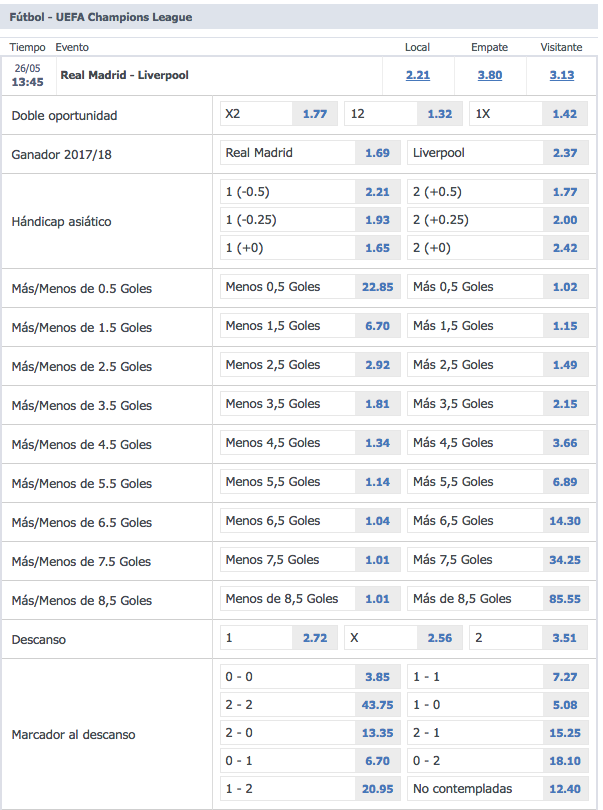Choose 1X double chance at 1.42
Viewport: 603px width, 810px height.
564,114
